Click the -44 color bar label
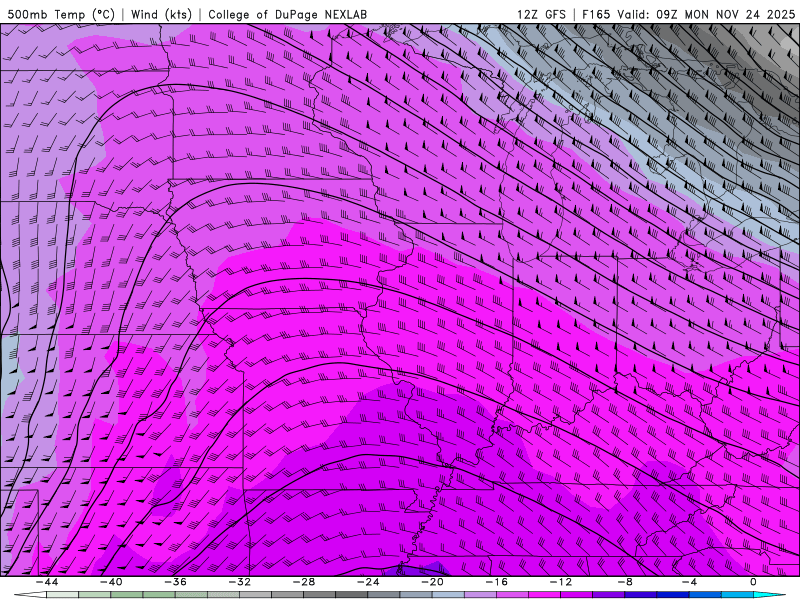Image resolution: width=800 pixels, height=600 pixels. [x=46, y=582]
